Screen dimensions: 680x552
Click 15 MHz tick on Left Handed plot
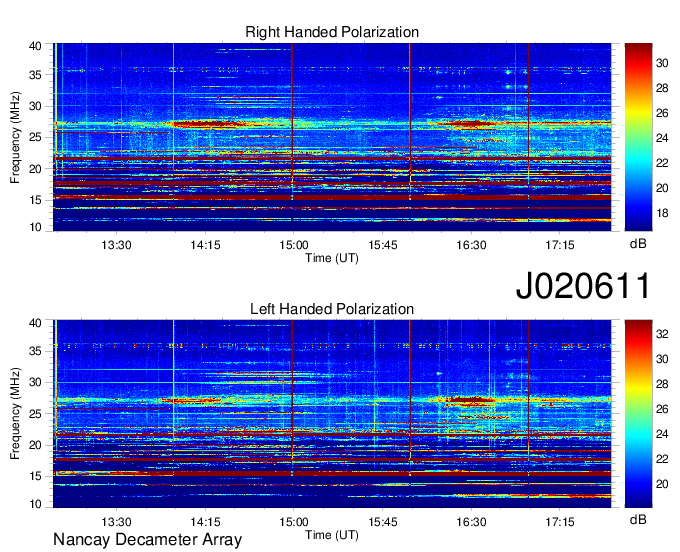[x=35, y=477]
